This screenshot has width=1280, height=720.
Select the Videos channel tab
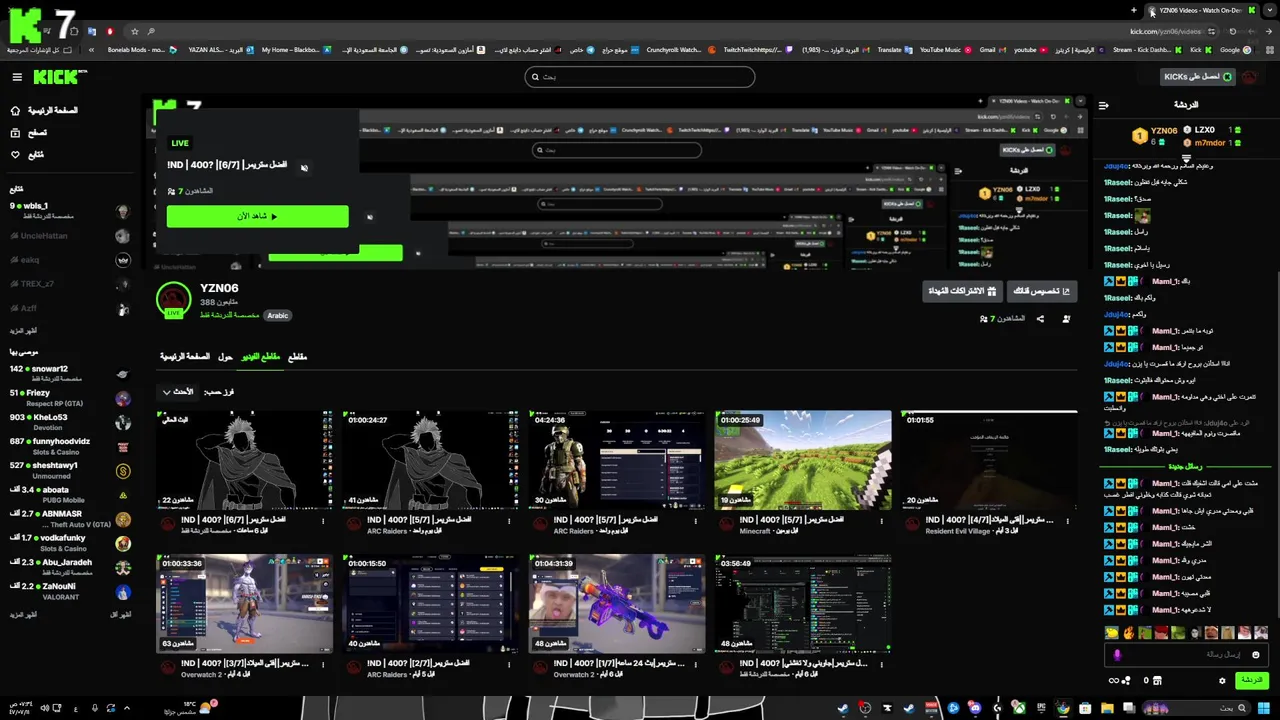point(261,357)
